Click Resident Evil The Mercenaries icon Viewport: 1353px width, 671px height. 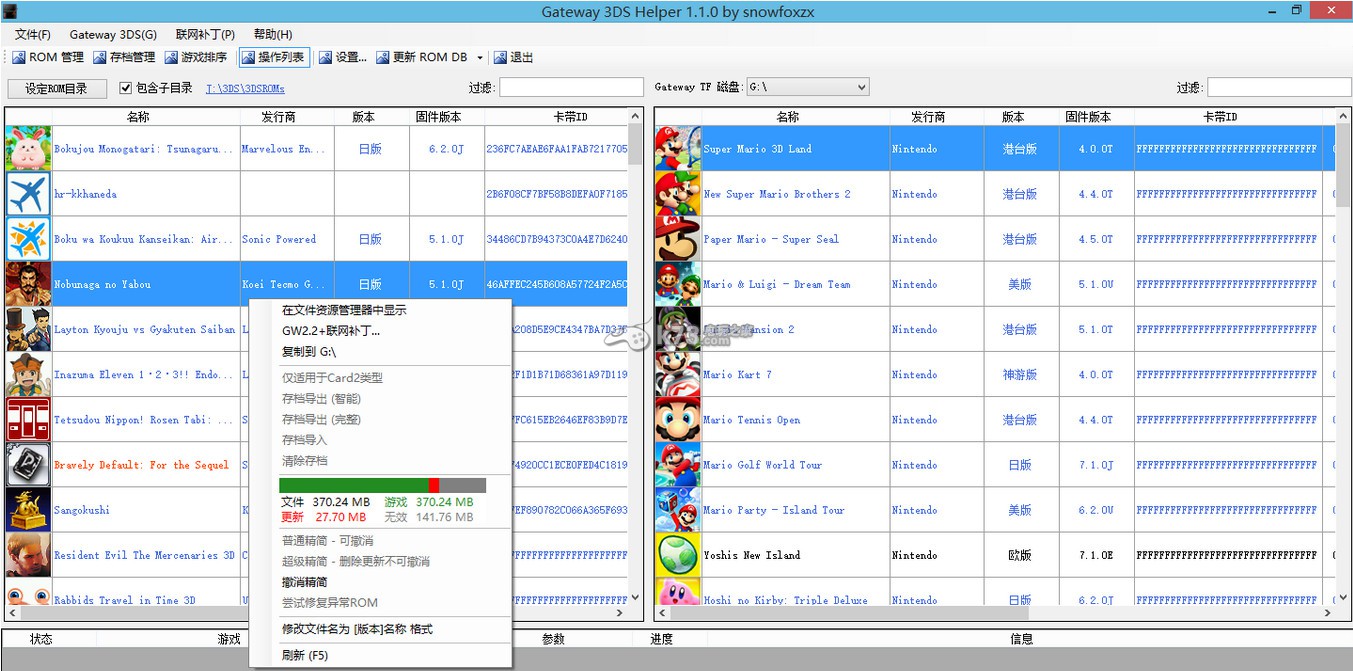pos(28,555)
